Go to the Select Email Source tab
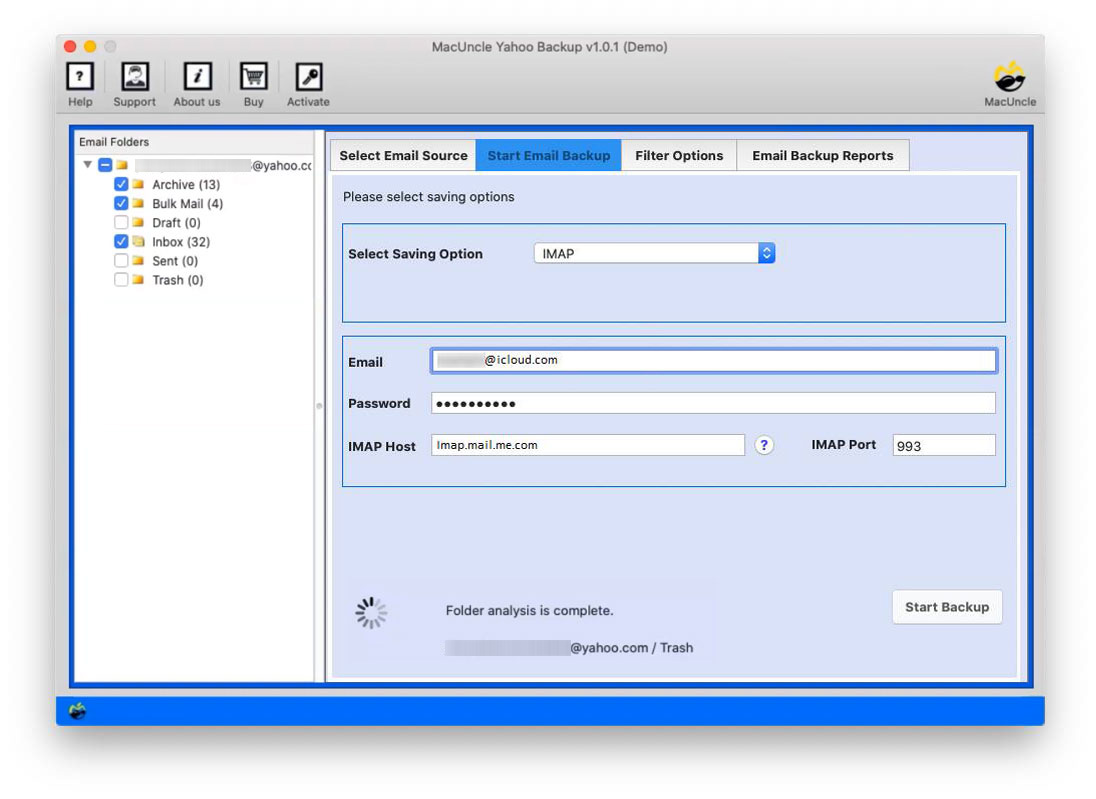The width and height of the screenshot is (1096, 799). click(x=402, y=155)
